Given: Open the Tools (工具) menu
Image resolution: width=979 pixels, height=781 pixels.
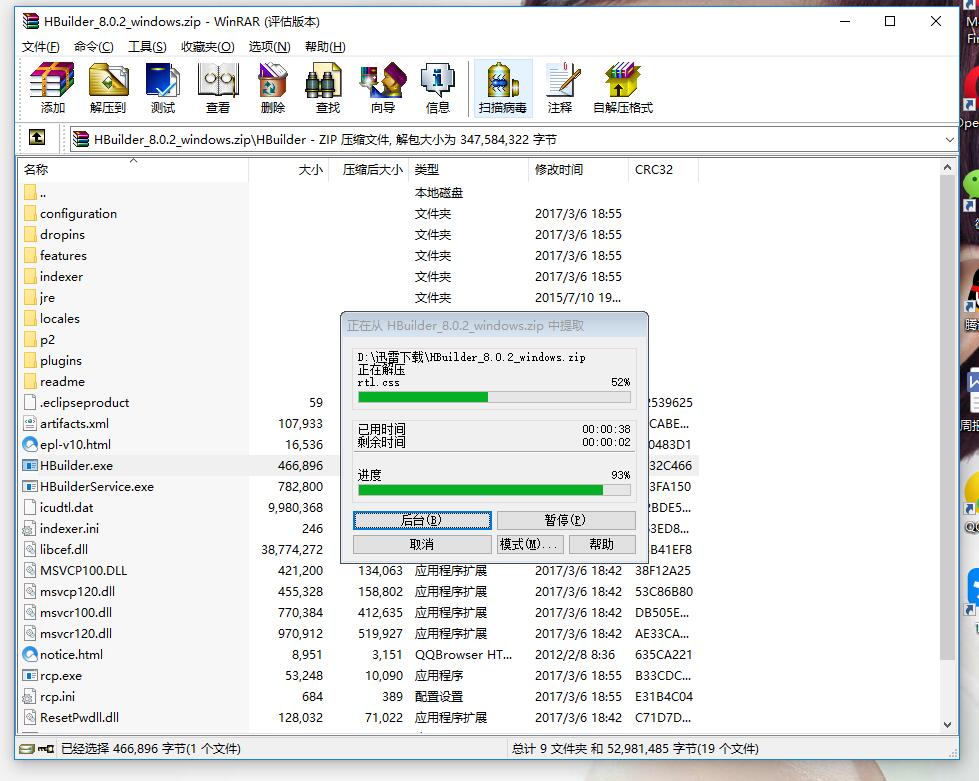Looking at the screenshot, I should pos(147,47).
